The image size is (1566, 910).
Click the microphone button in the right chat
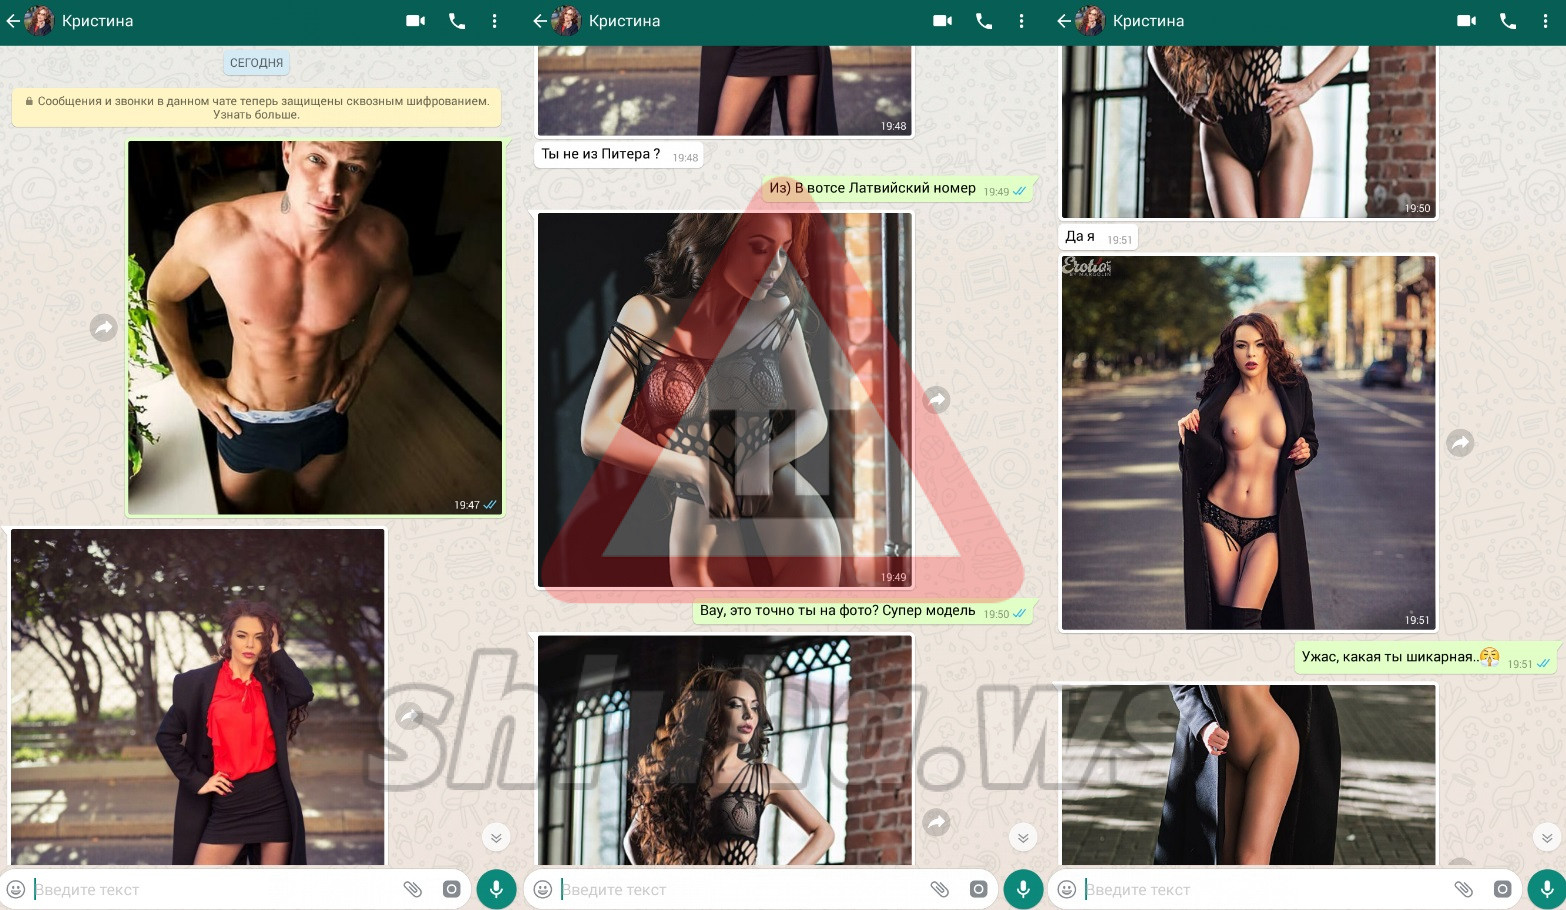coord(1546,889)
